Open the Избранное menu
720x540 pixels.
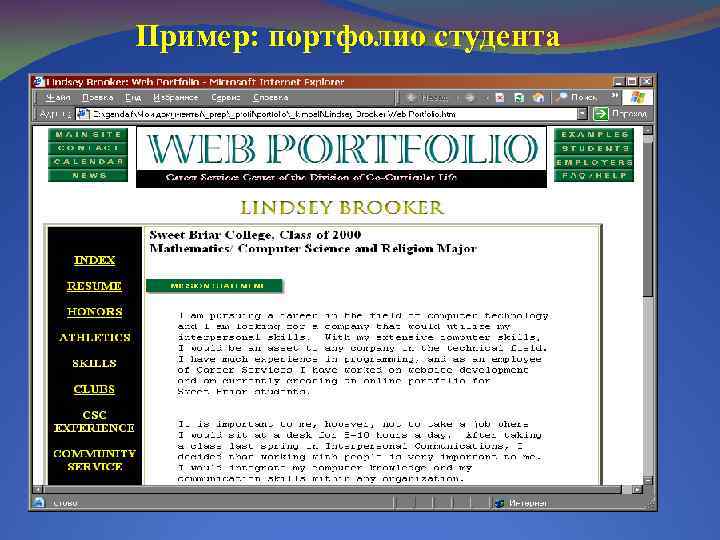point(175,98)
